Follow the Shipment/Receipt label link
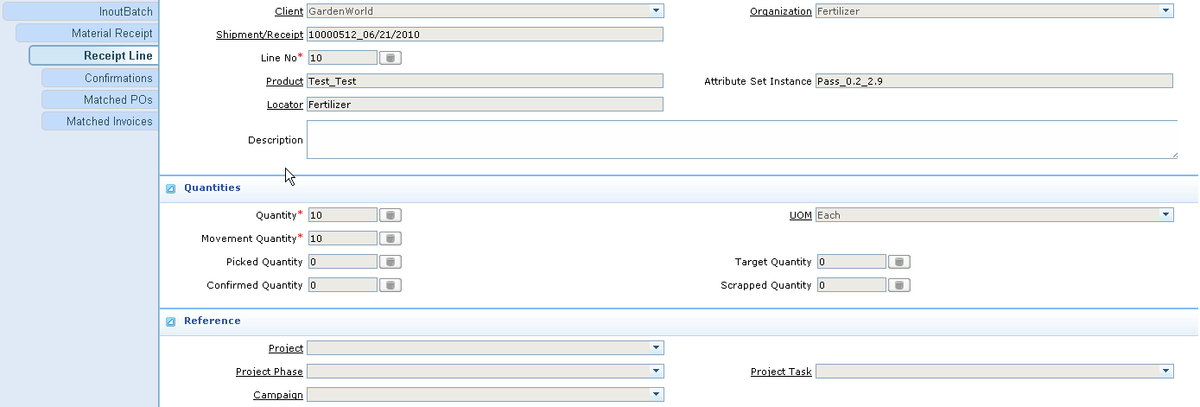This screenshot has width=1200, height=407. click(260, 35)
